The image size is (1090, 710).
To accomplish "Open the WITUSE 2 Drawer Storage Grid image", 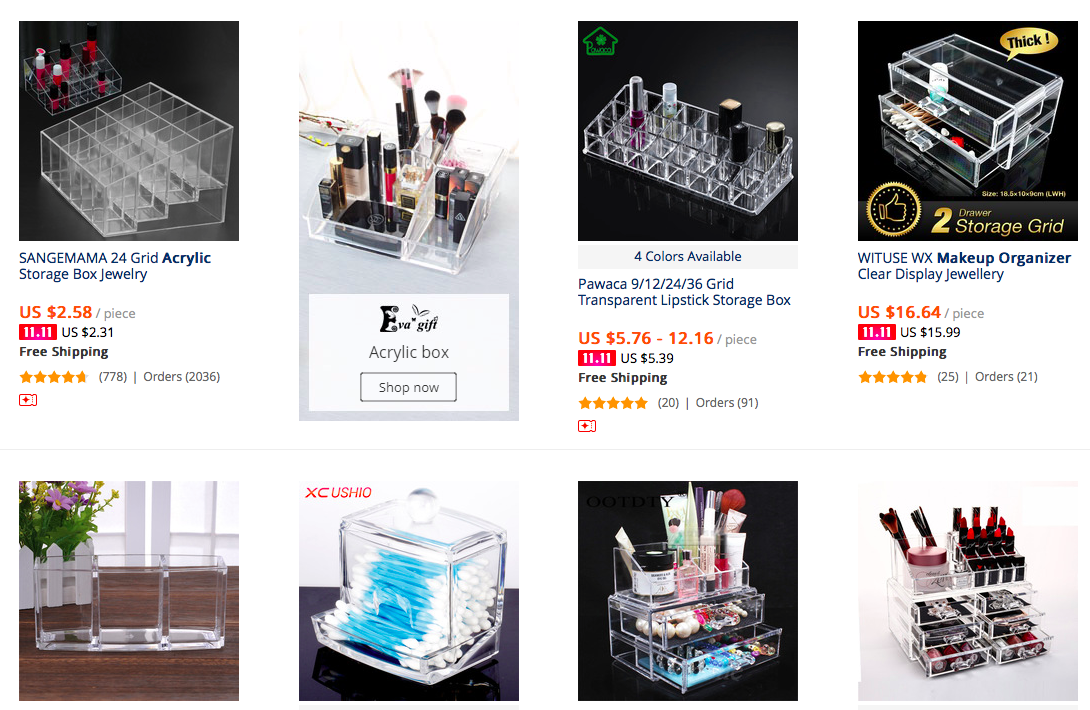I will tap(968, 131).
